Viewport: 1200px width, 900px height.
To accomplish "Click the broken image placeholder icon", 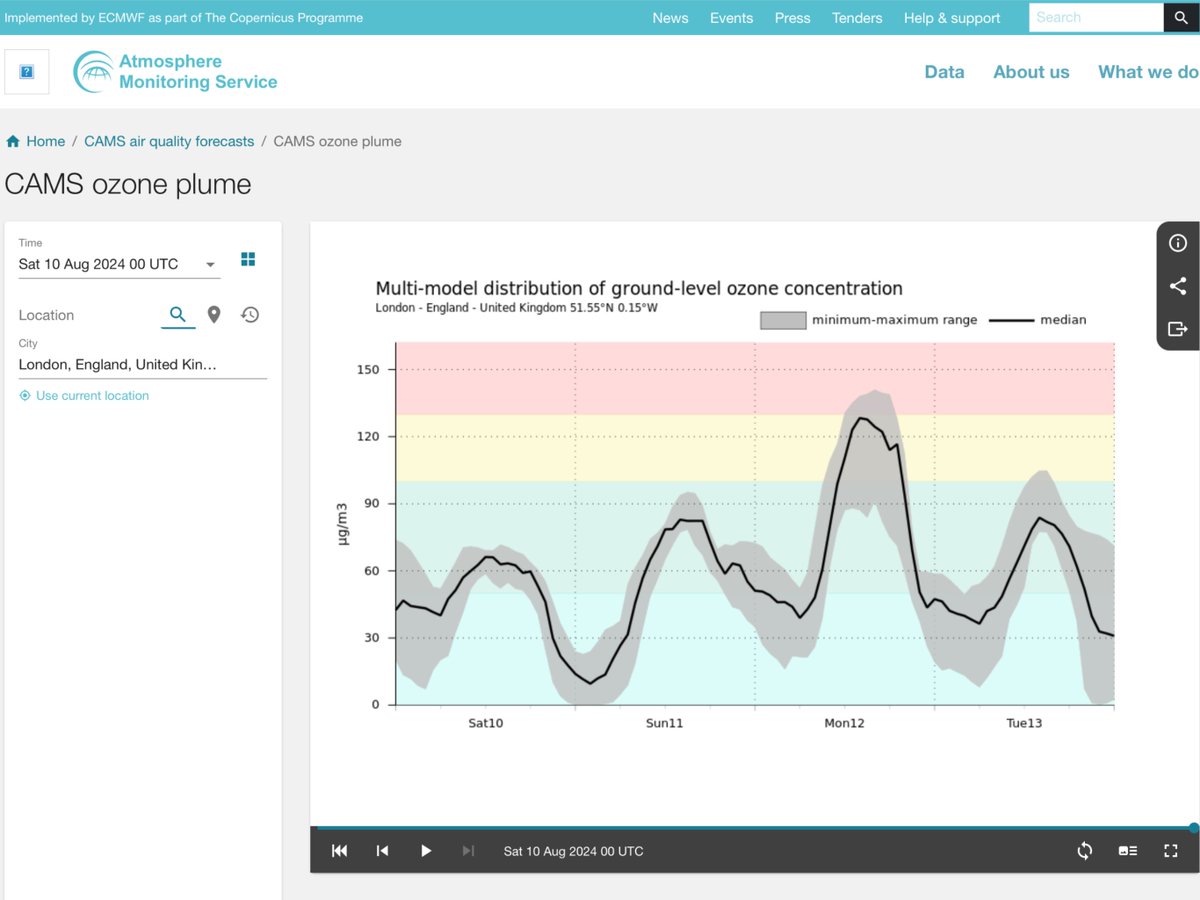I will 27,72.
